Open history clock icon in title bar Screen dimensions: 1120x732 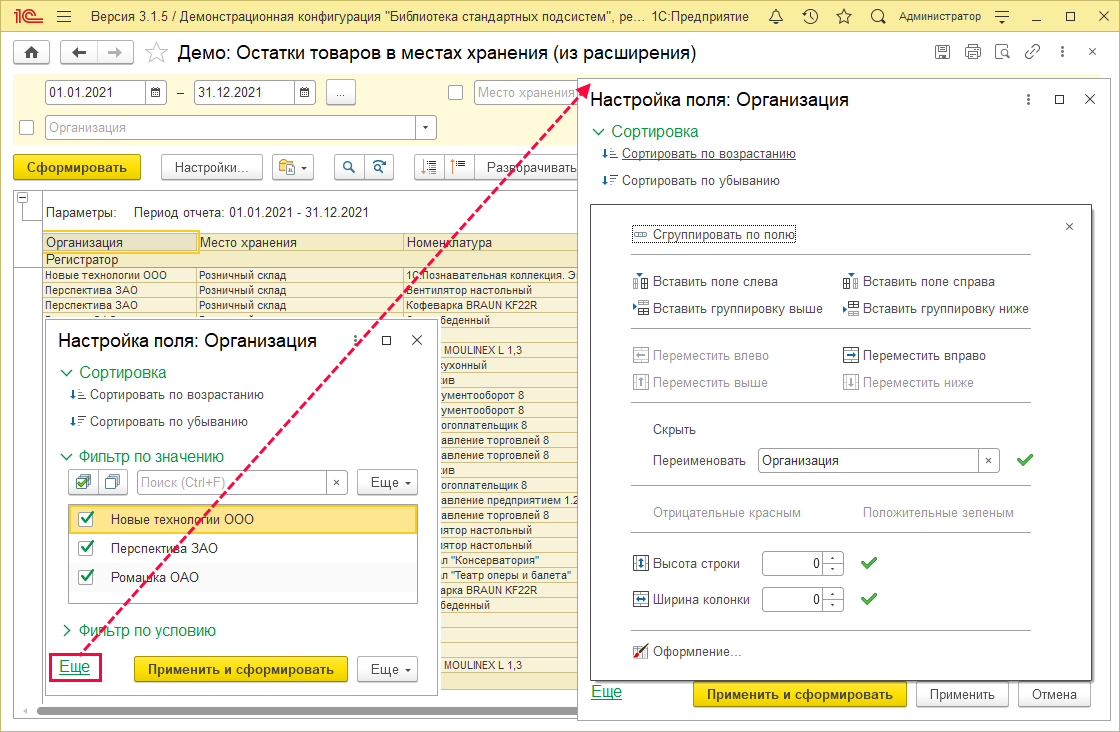[810, 16]
